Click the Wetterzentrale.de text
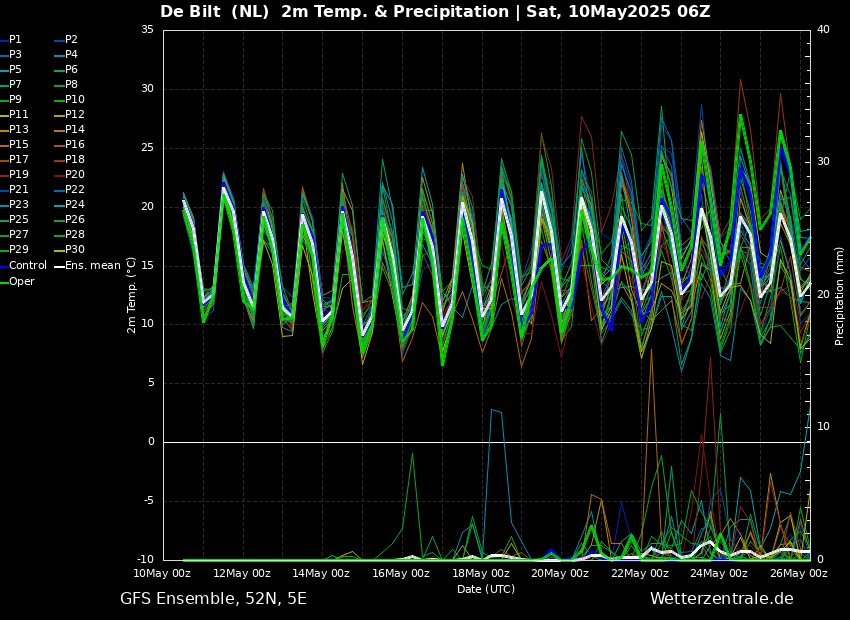 pyautogui.click(x=721, y=599)
